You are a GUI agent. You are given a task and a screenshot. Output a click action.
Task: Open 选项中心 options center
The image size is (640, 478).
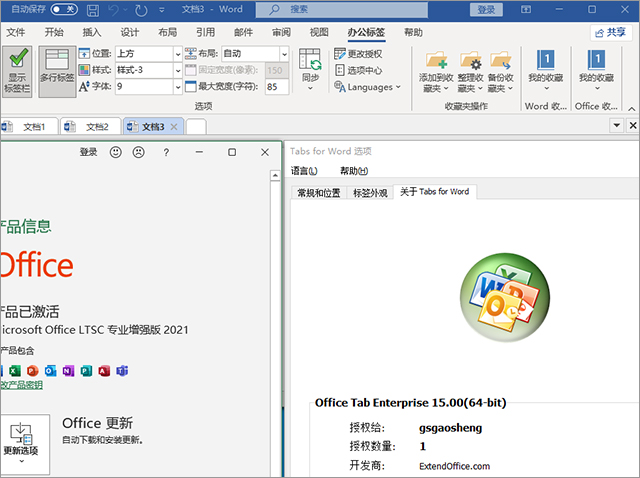(x=358, y=70)
